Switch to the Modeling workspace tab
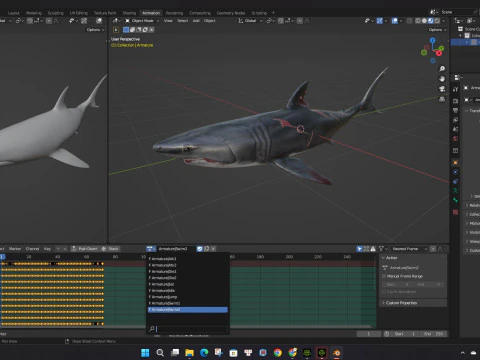This screenshot has width=480, height=360. pyautogui.click(x=34, y=13)
